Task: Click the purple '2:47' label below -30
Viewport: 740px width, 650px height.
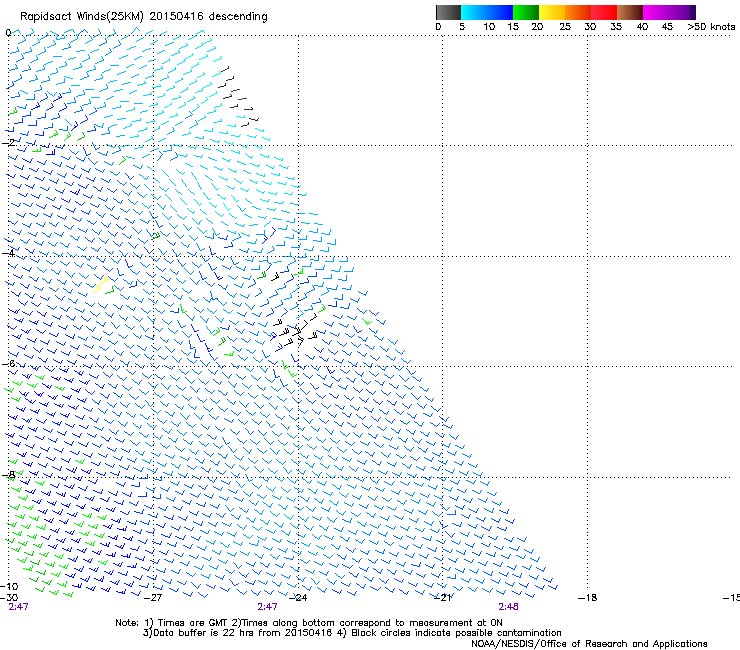Action: click(x=18, y=607)
